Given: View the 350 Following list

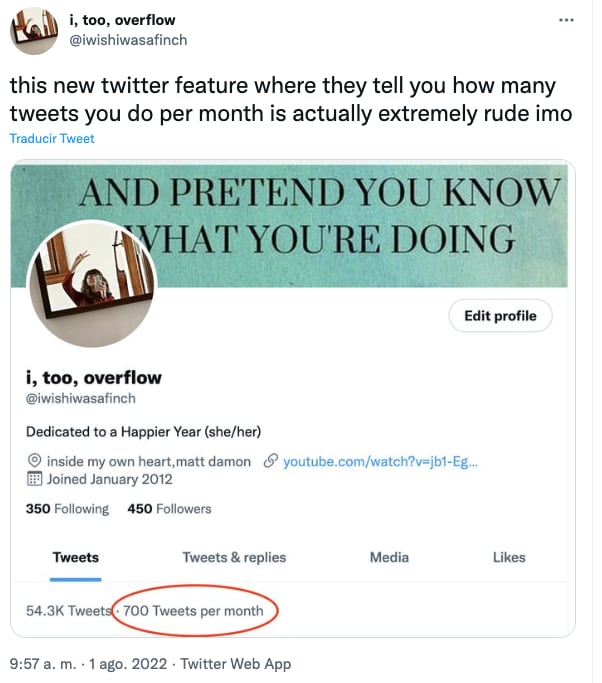Looking at the screenshot, I should click(67, 509).
